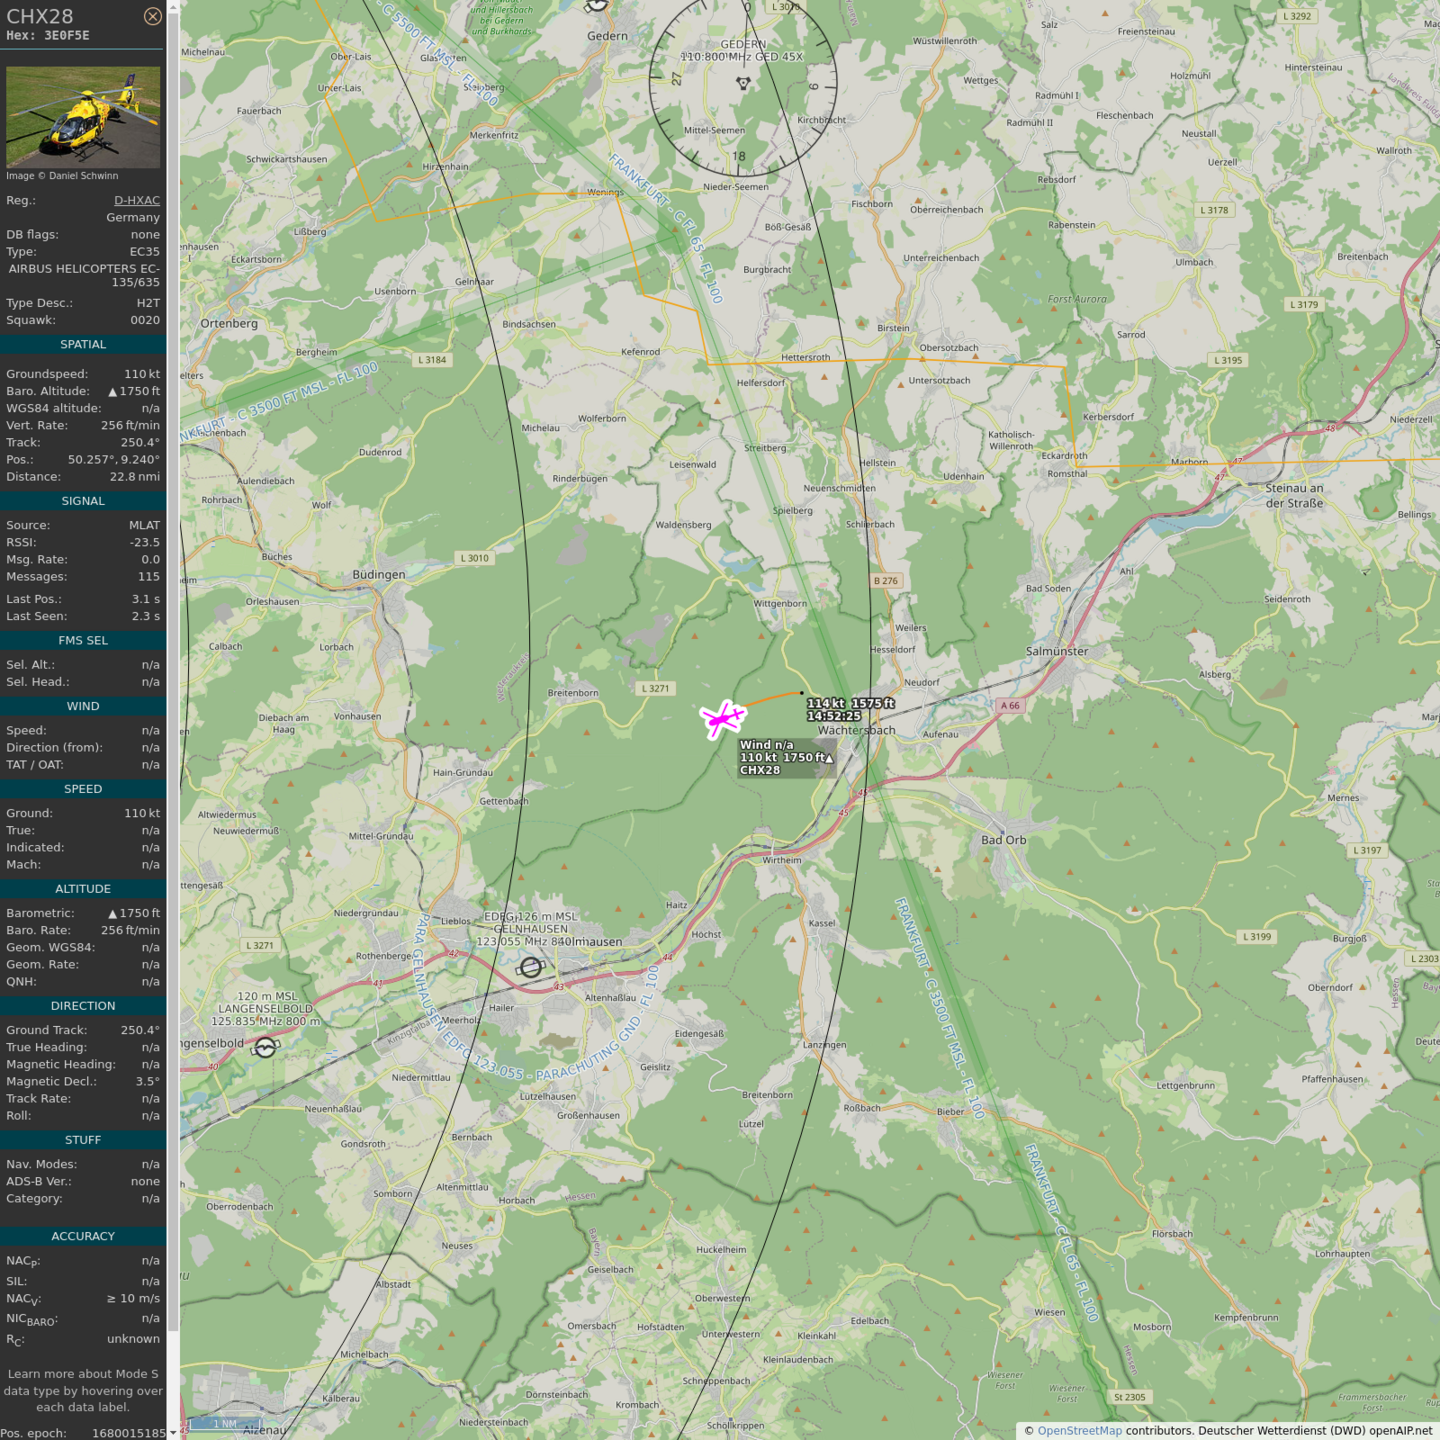Click the Langenselbold airfield symbol

pyautogui.click(x=265, y=1047)
